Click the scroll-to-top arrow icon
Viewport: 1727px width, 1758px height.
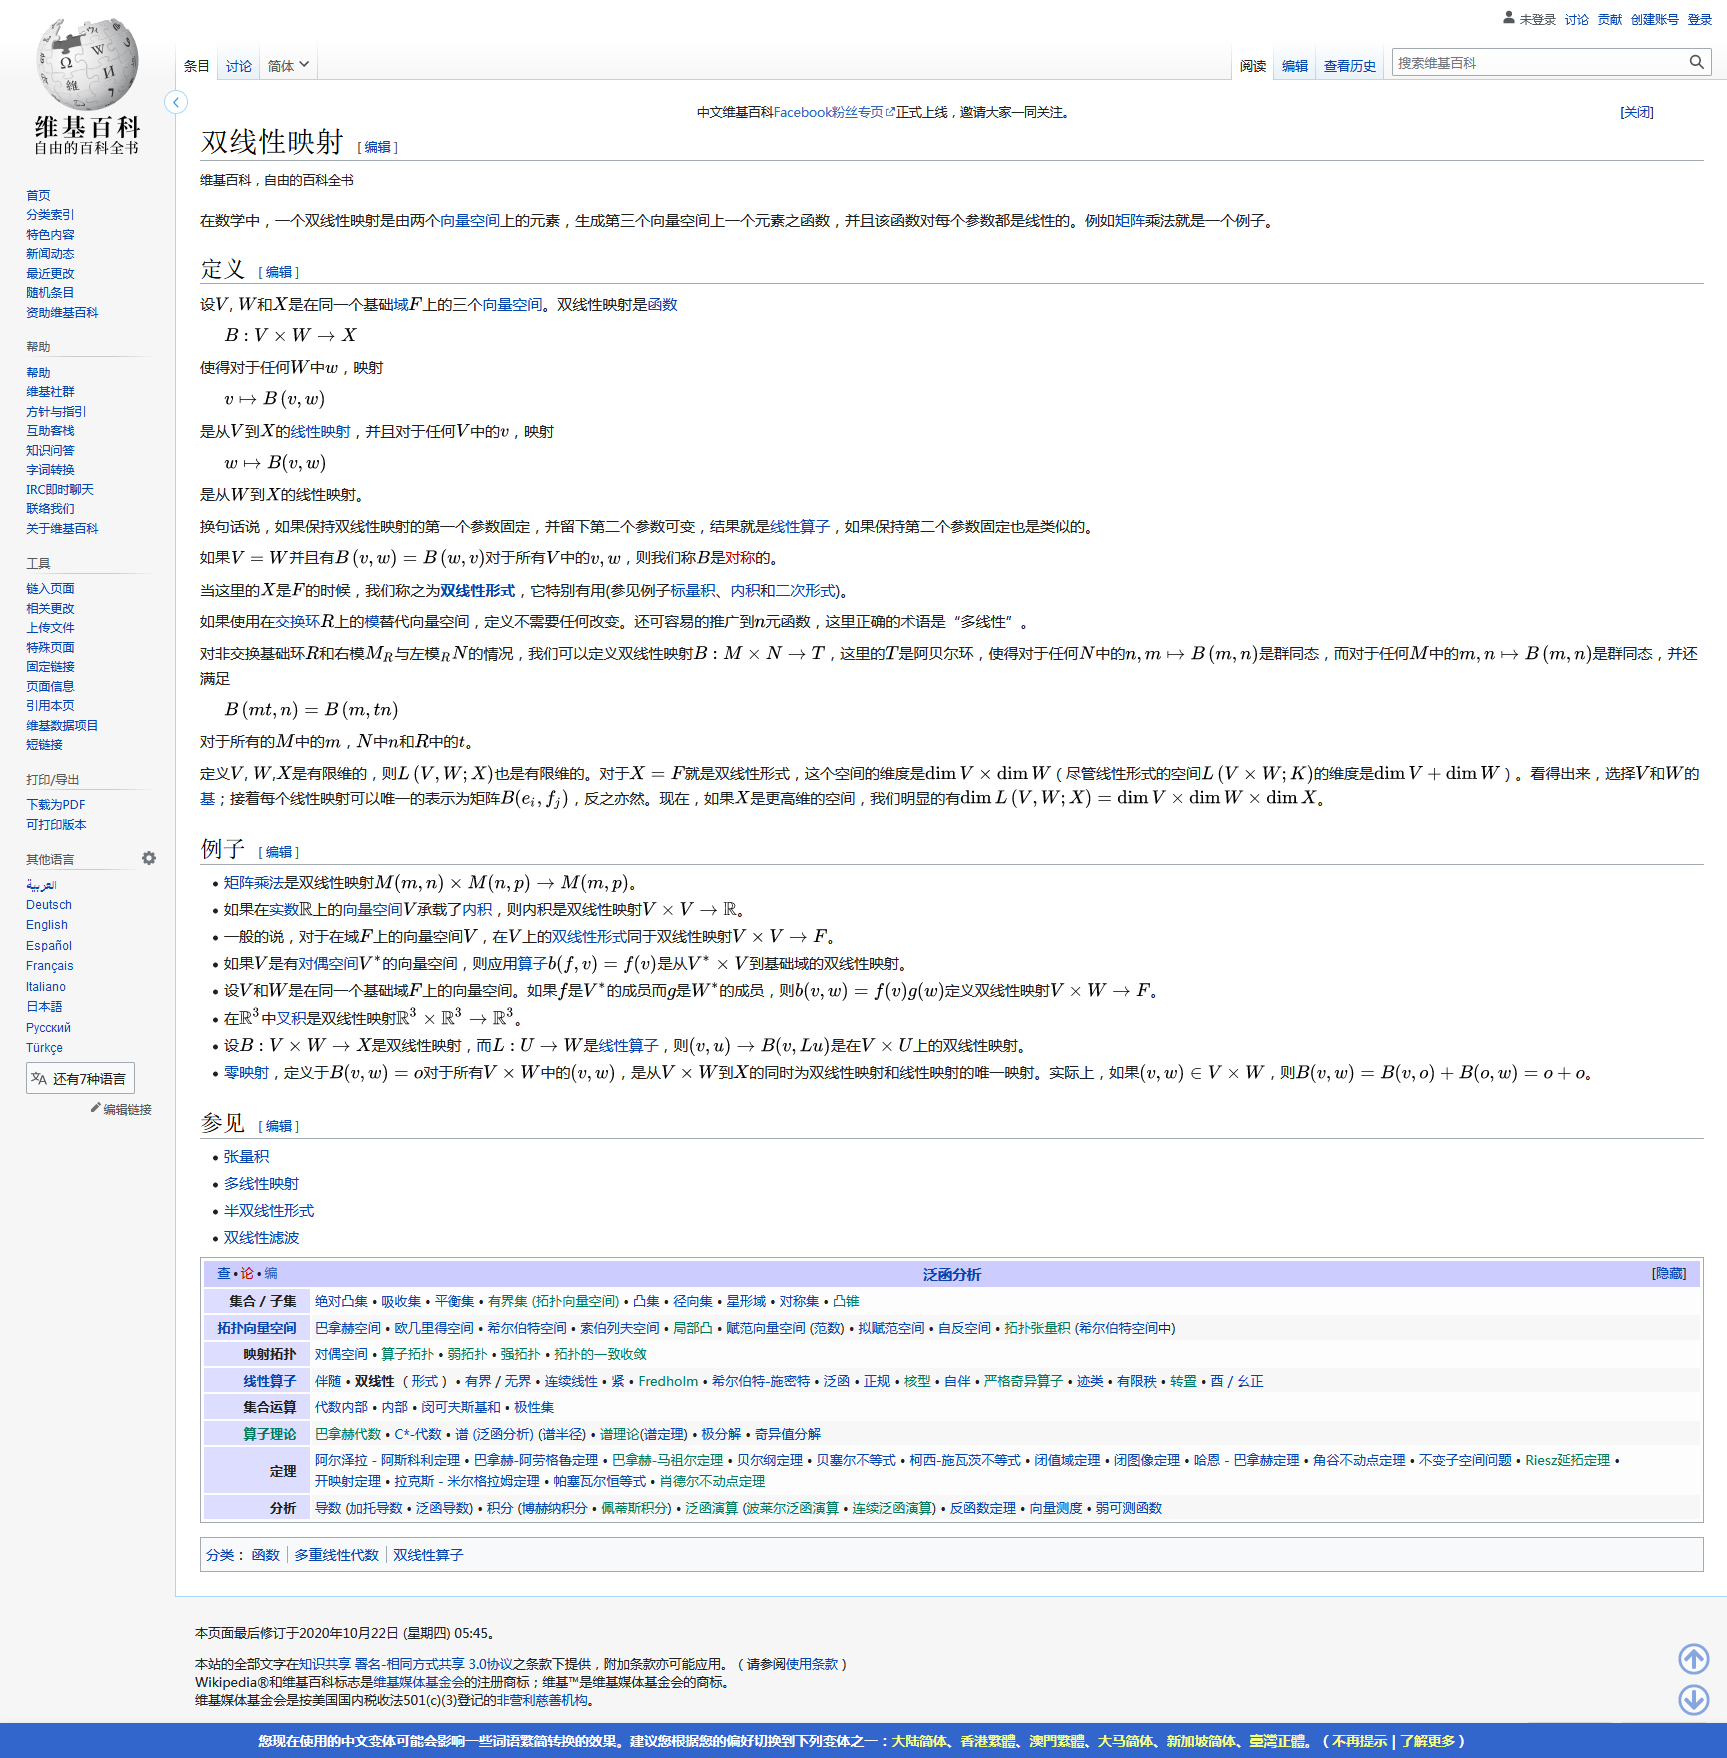(1693, 1659)
